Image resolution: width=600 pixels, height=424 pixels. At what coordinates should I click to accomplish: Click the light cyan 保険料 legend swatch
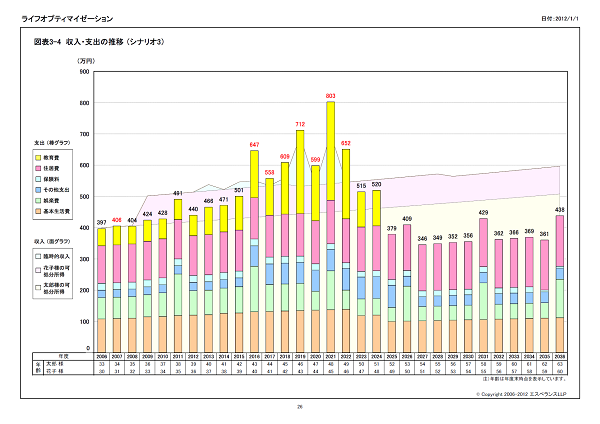click(38, 180)
